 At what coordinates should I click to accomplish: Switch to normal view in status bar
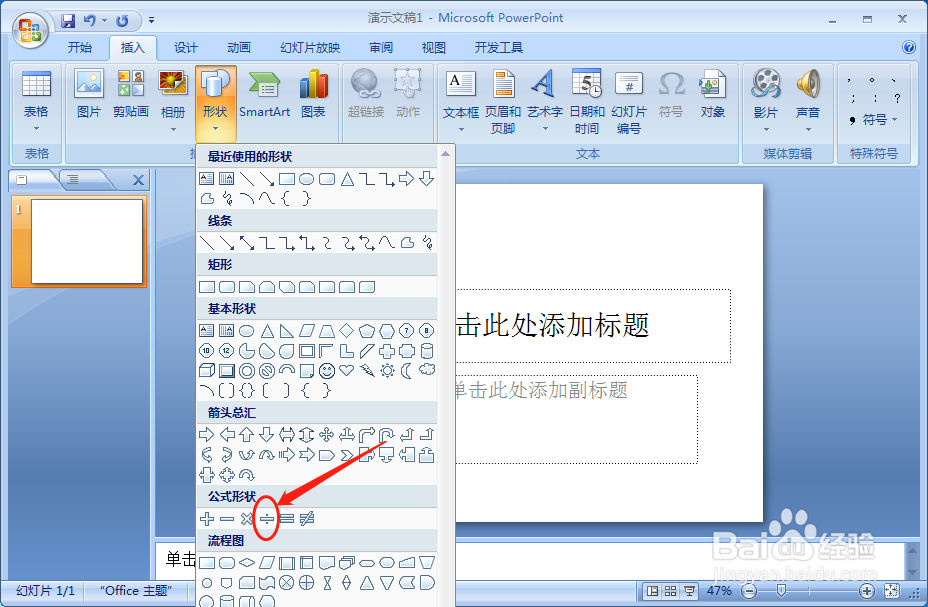point(652,591)
